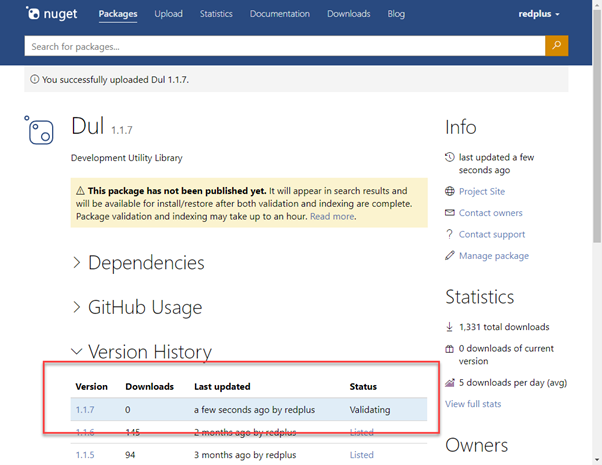
Task: Focus the Search for packages field
Action: tap(285, 46)
